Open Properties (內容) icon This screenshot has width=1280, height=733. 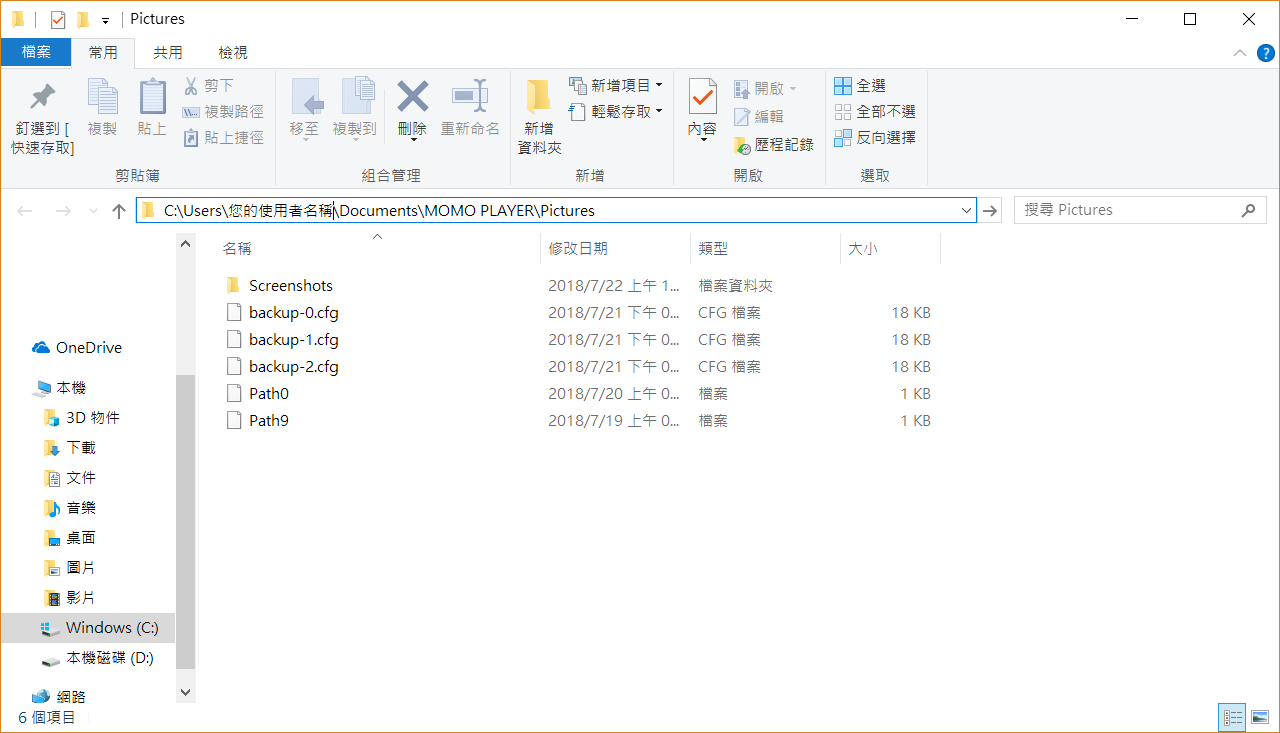click(703, 98)
